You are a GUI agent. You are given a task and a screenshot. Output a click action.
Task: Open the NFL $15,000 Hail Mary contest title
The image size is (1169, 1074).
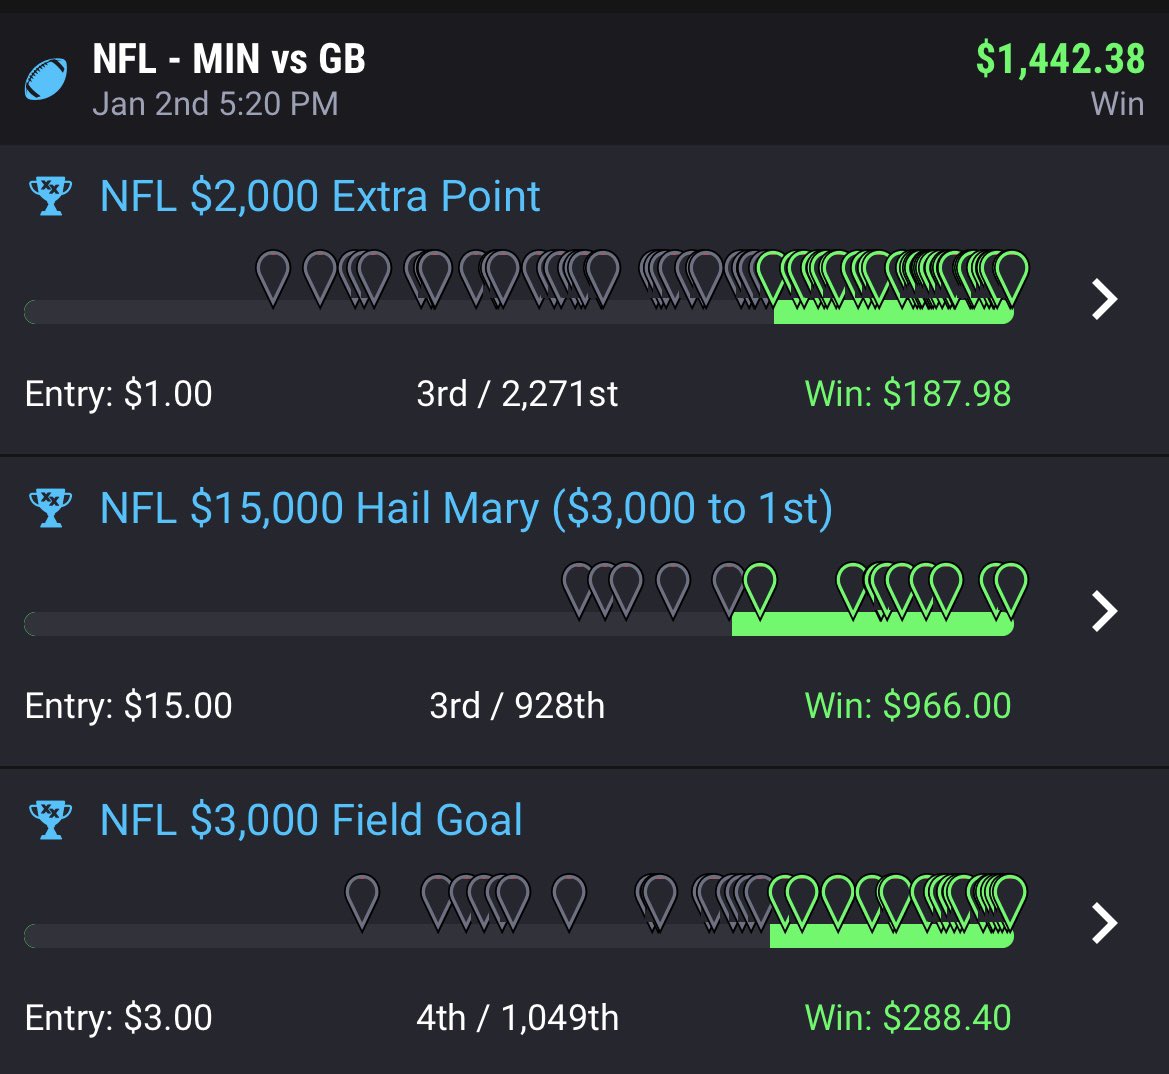click(x=466, y=508)
